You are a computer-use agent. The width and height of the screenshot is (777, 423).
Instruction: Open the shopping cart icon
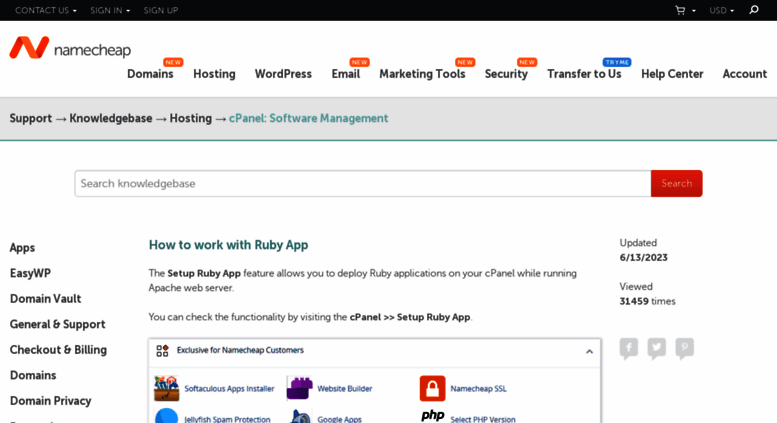680,10
